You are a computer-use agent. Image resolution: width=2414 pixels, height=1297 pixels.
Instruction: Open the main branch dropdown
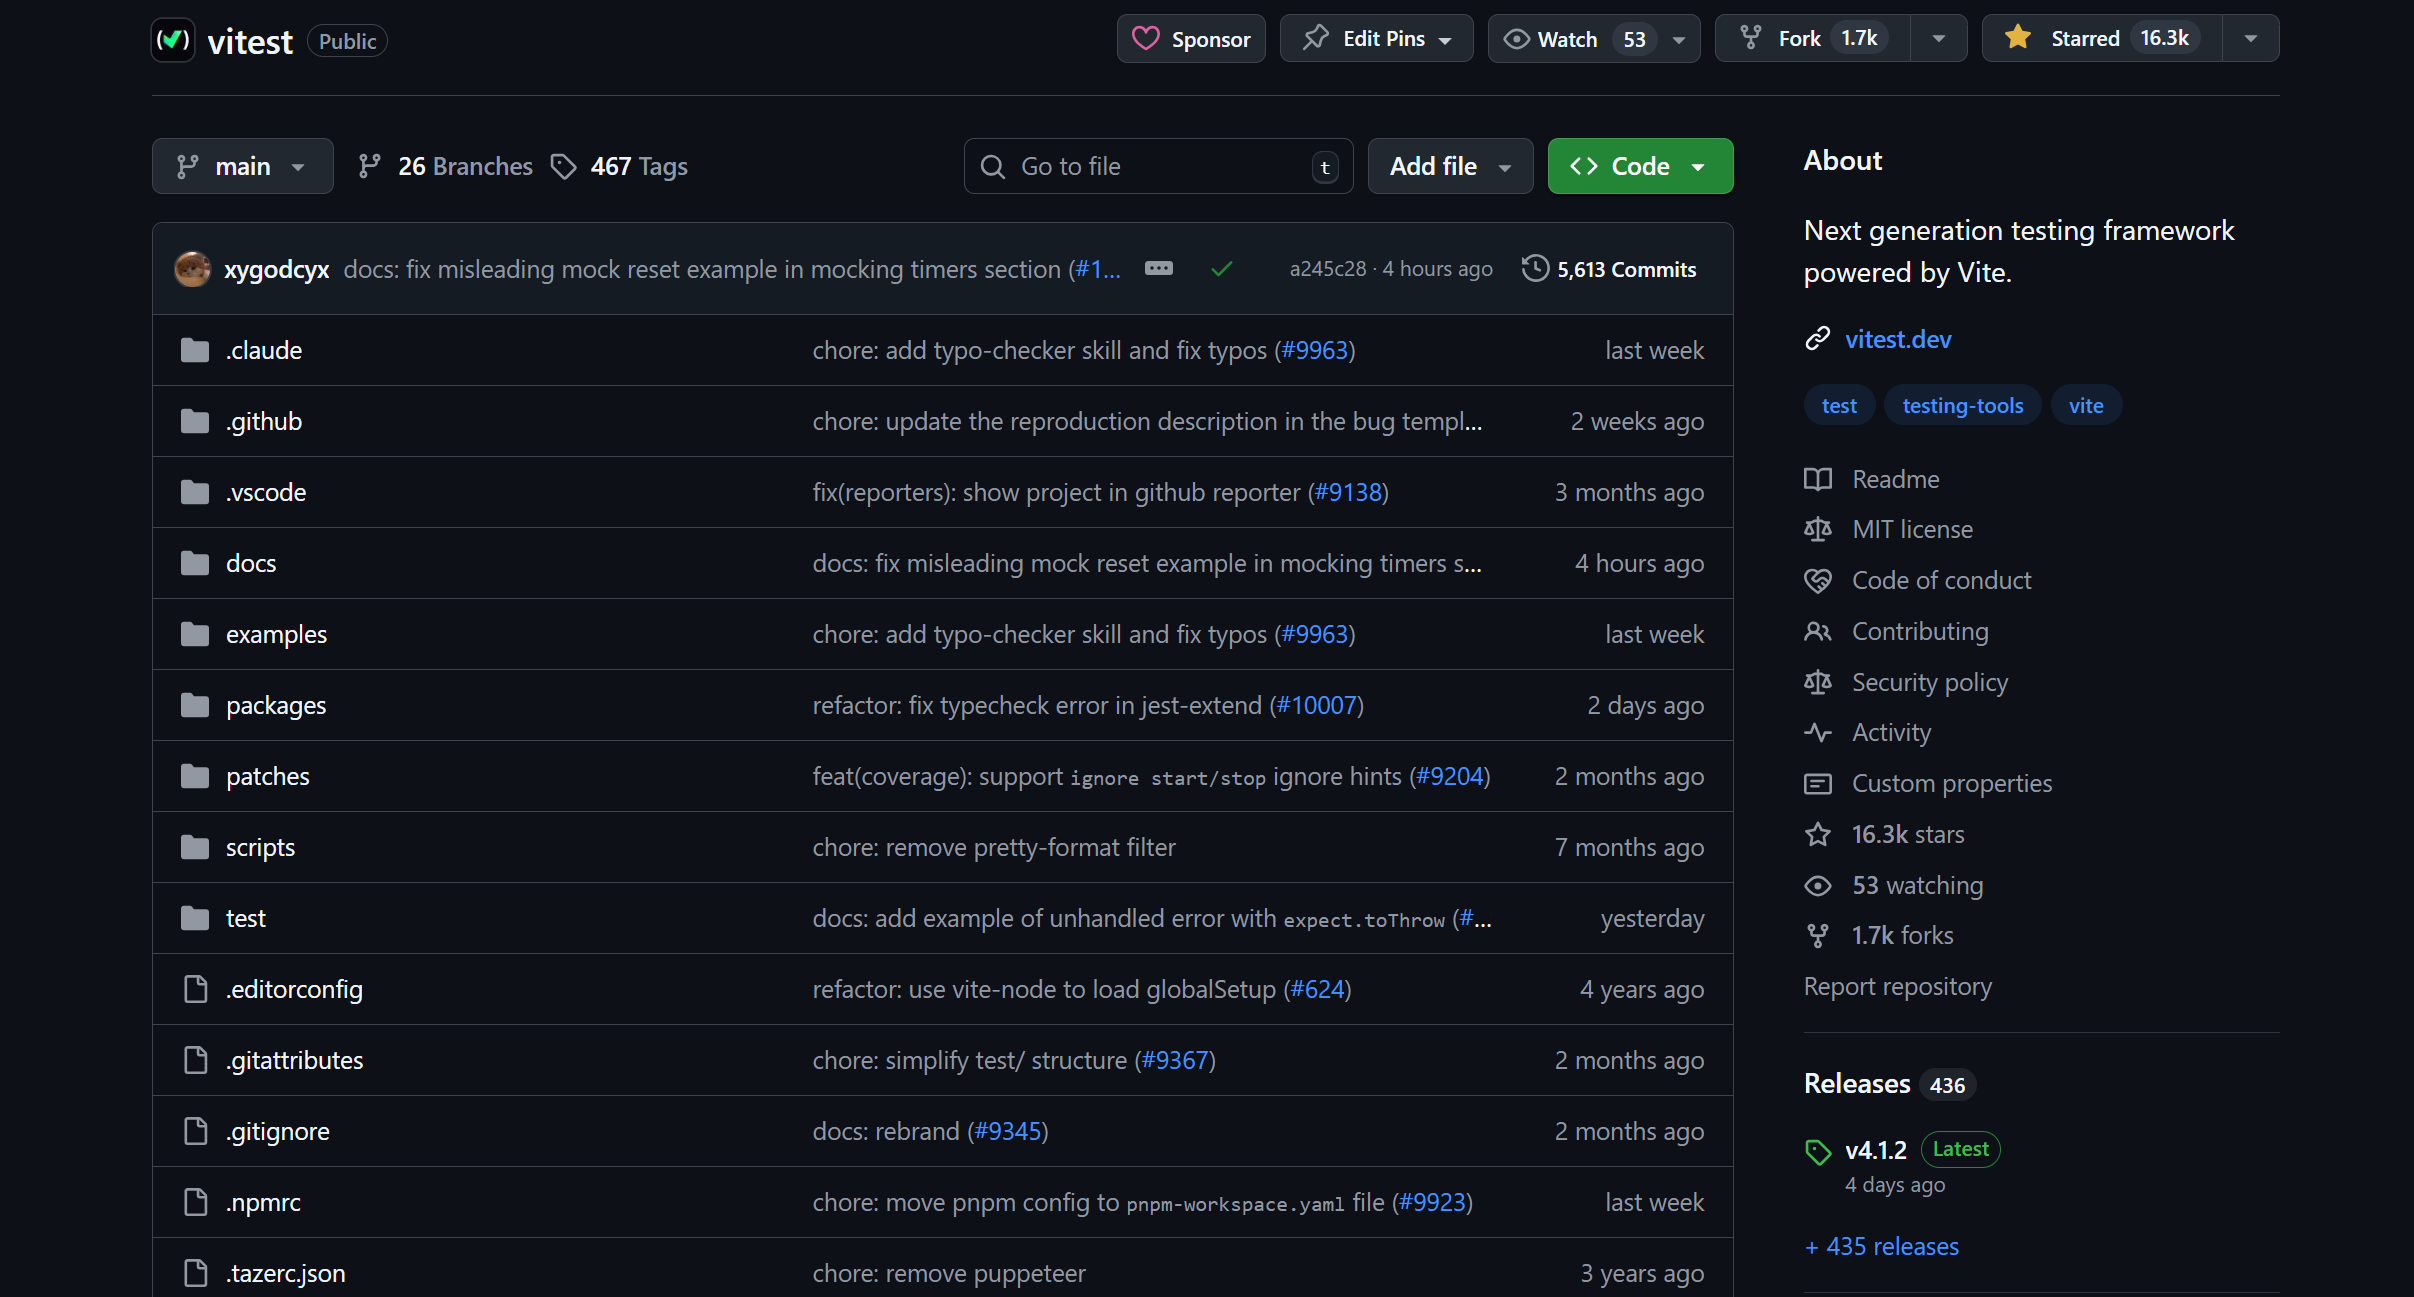242,166
